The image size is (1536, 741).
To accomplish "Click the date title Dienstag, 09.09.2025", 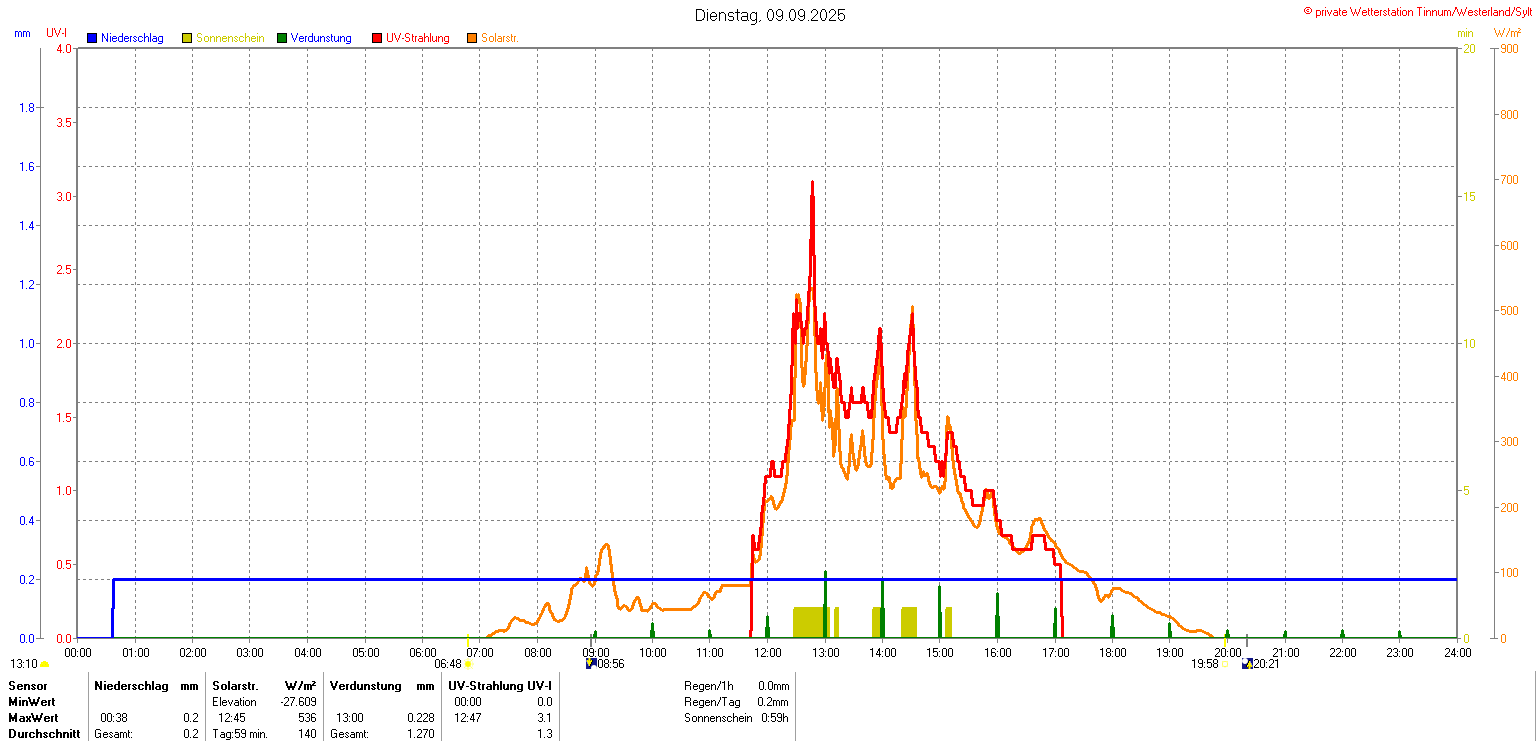I will (x=770, y=16).
